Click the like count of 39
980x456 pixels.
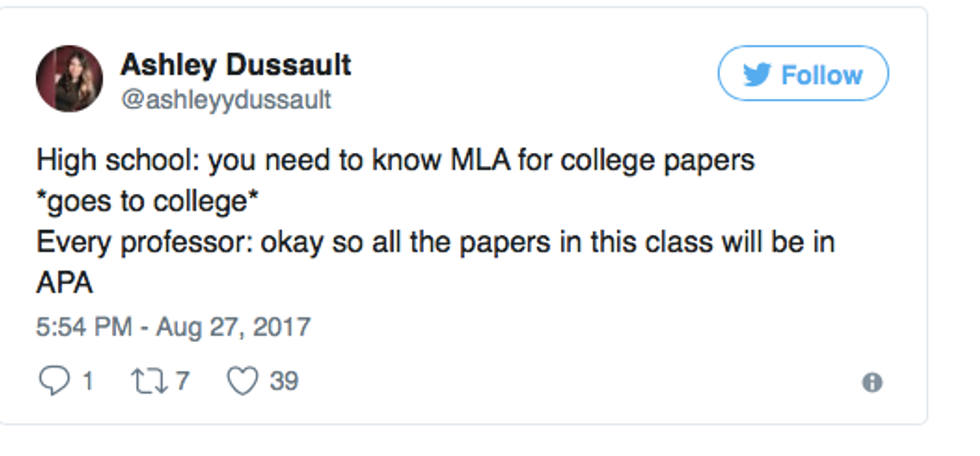pyautogui.click(x=283, y=381)
